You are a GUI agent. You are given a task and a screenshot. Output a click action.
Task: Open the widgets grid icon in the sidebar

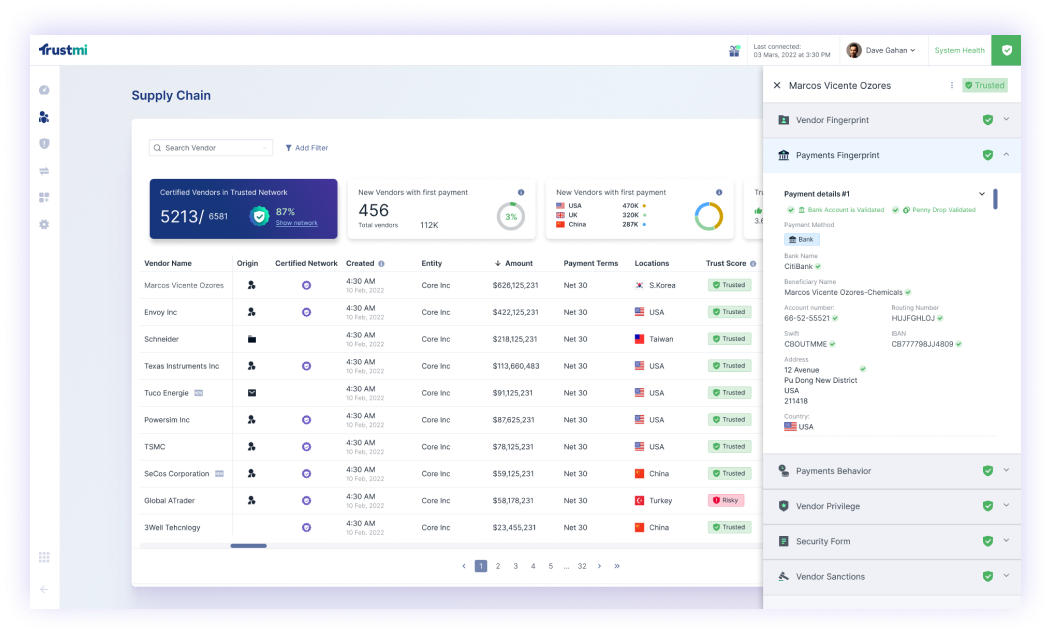(44, 198)
